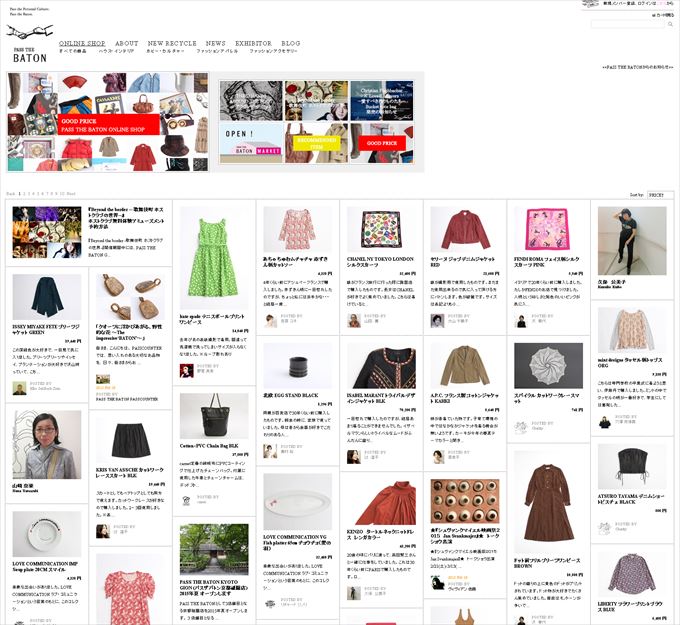Click poster avatar under ISABEL MARANT card

[x=354, y=457]
